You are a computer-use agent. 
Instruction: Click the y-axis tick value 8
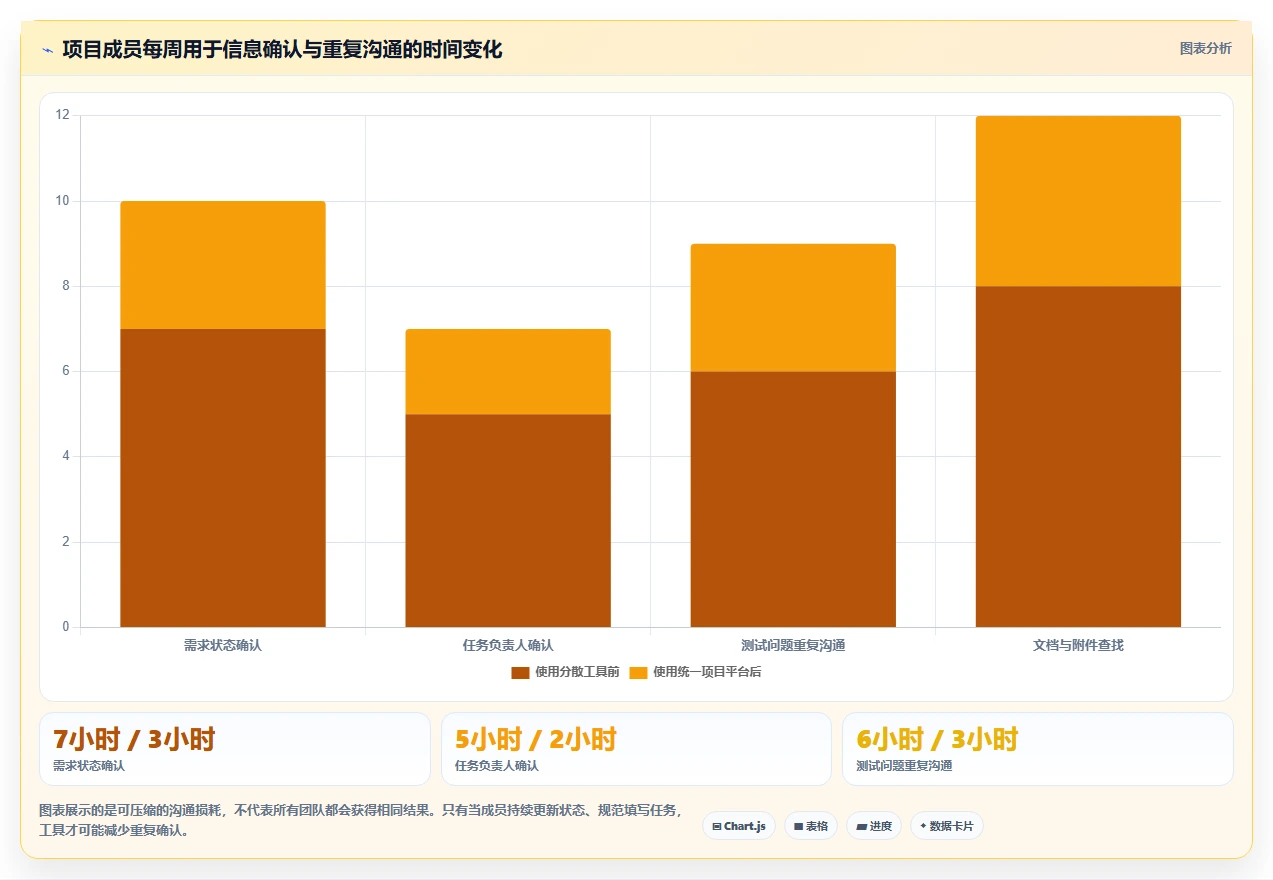(x=66, y=286)
